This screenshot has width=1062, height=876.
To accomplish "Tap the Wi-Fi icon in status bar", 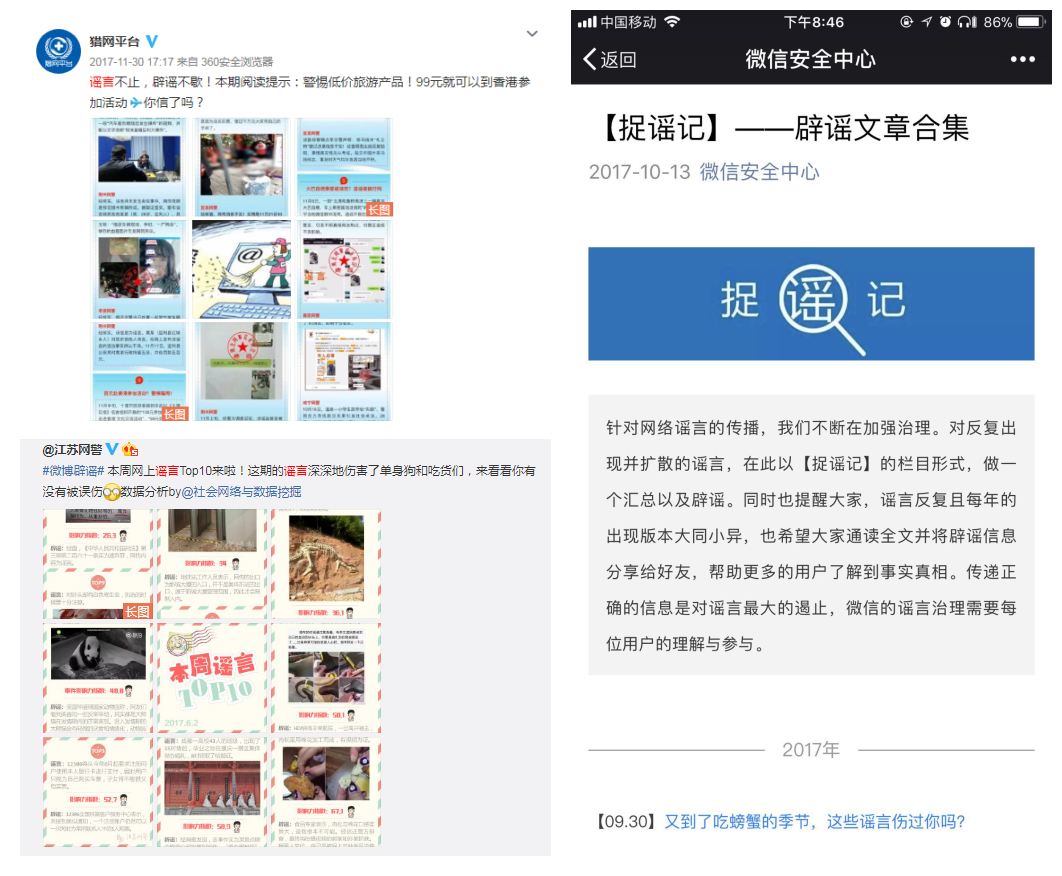I will [672, 22].
